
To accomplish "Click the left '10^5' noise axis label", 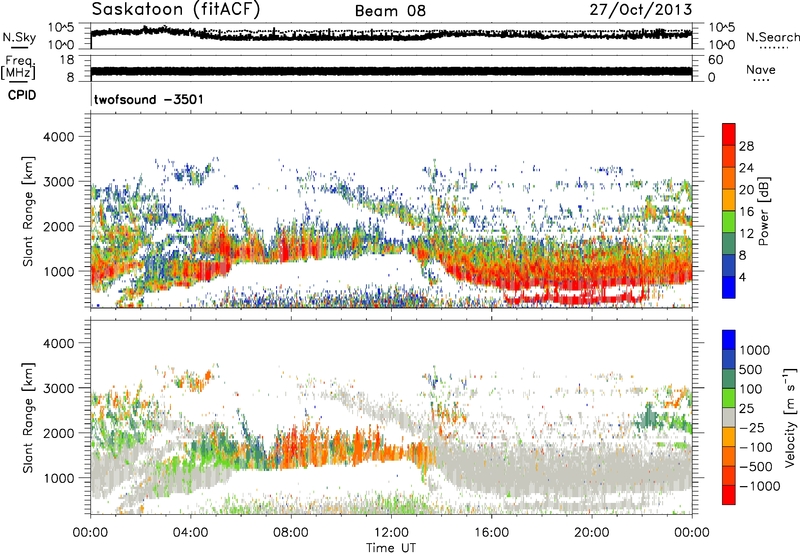I will coord(62,27).
